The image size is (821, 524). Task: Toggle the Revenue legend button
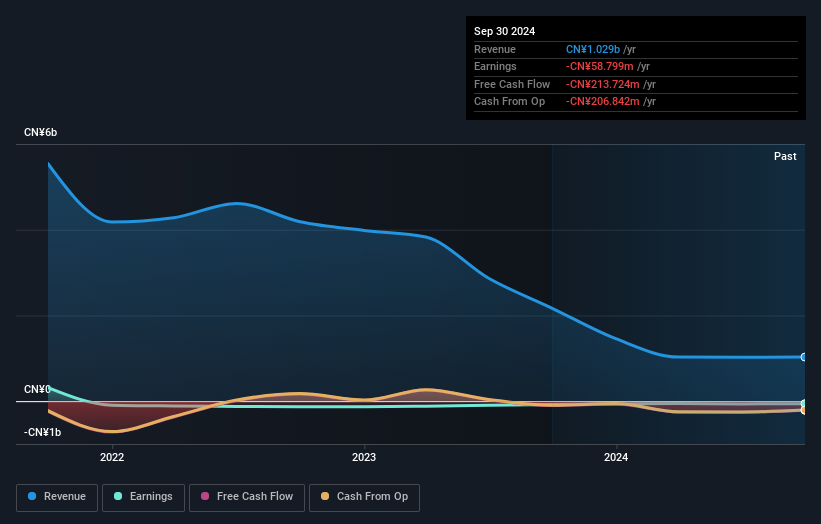point(57,497)
